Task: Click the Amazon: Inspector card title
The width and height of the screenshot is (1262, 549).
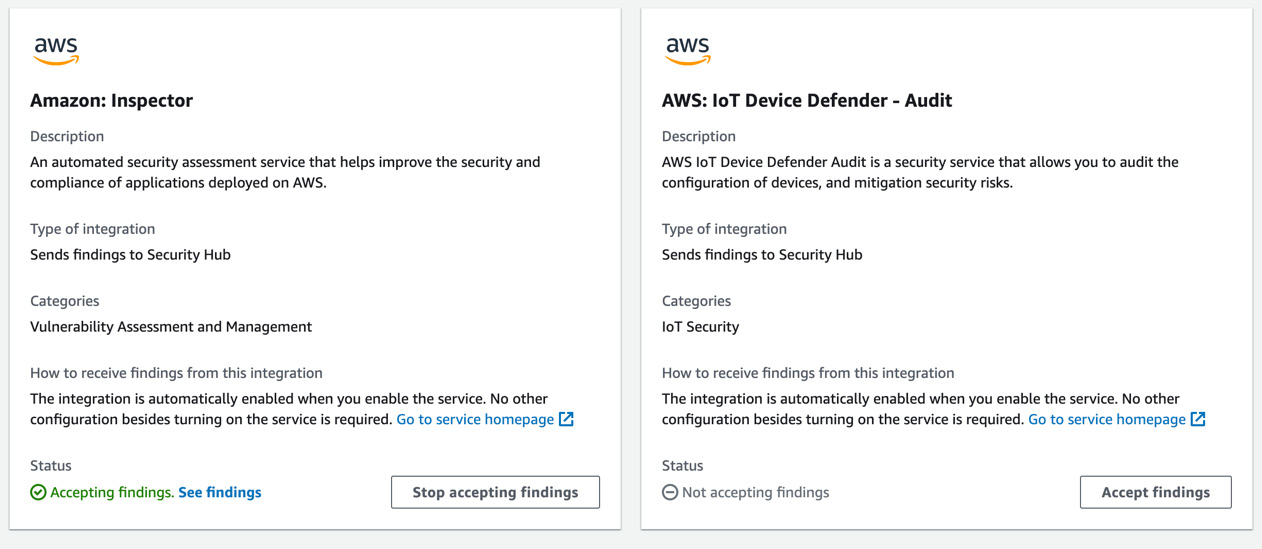Action: click(111, 100)
